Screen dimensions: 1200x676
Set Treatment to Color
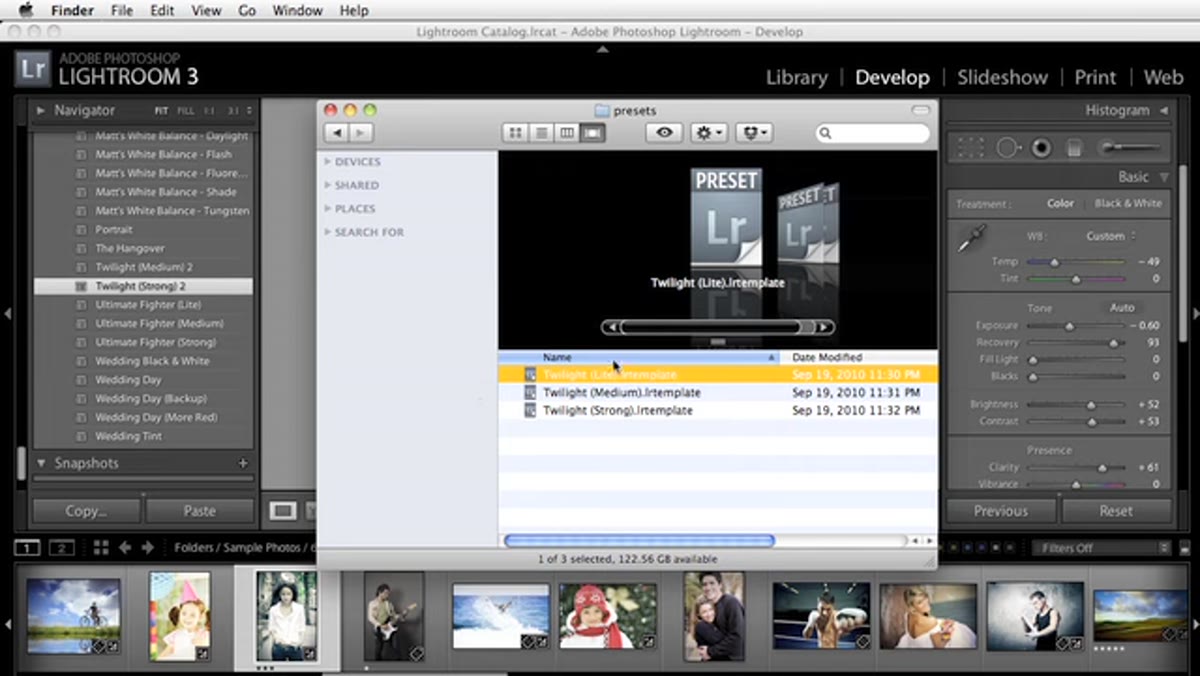pos(1060,203)
